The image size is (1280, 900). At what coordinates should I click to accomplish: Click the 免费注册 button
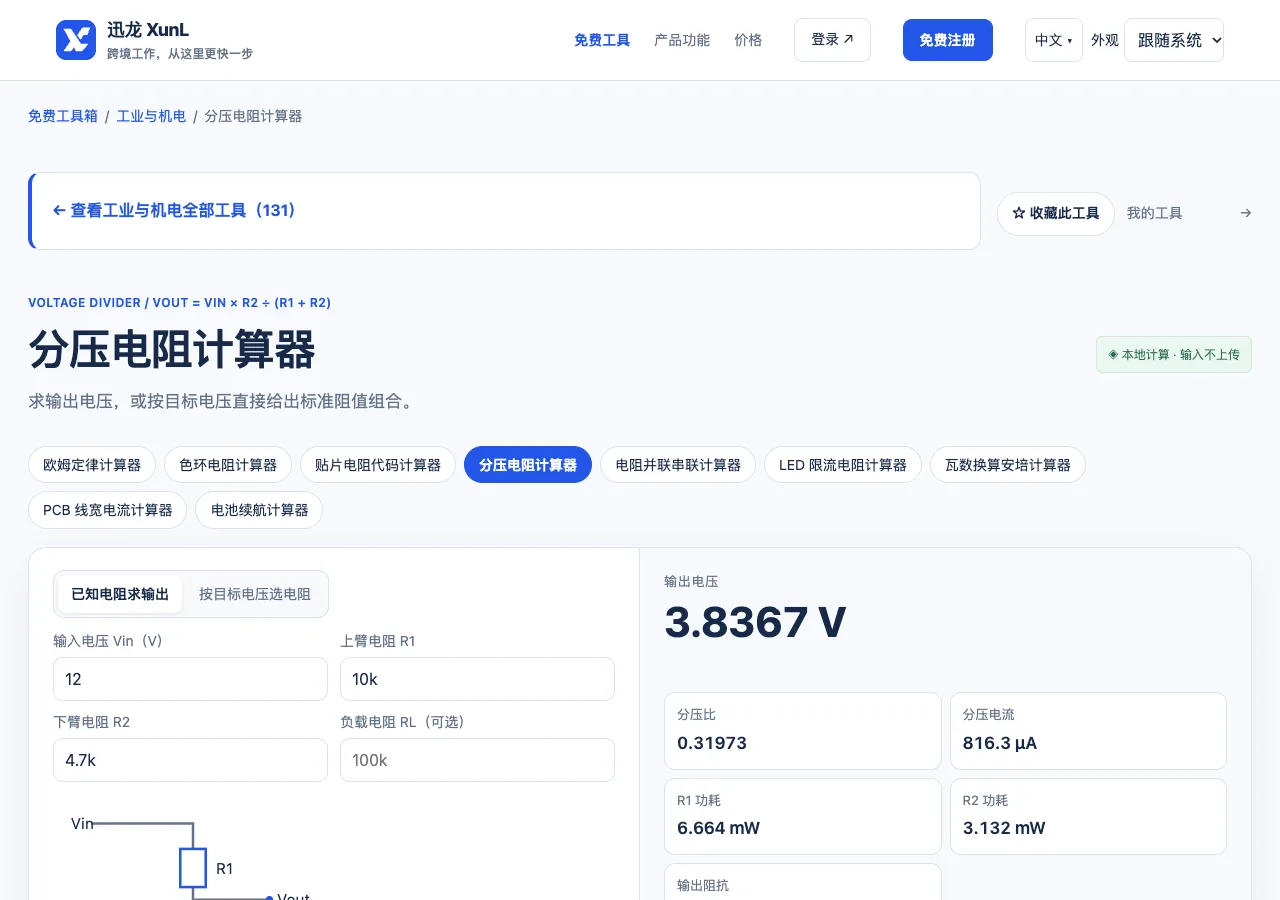[947, 40]
